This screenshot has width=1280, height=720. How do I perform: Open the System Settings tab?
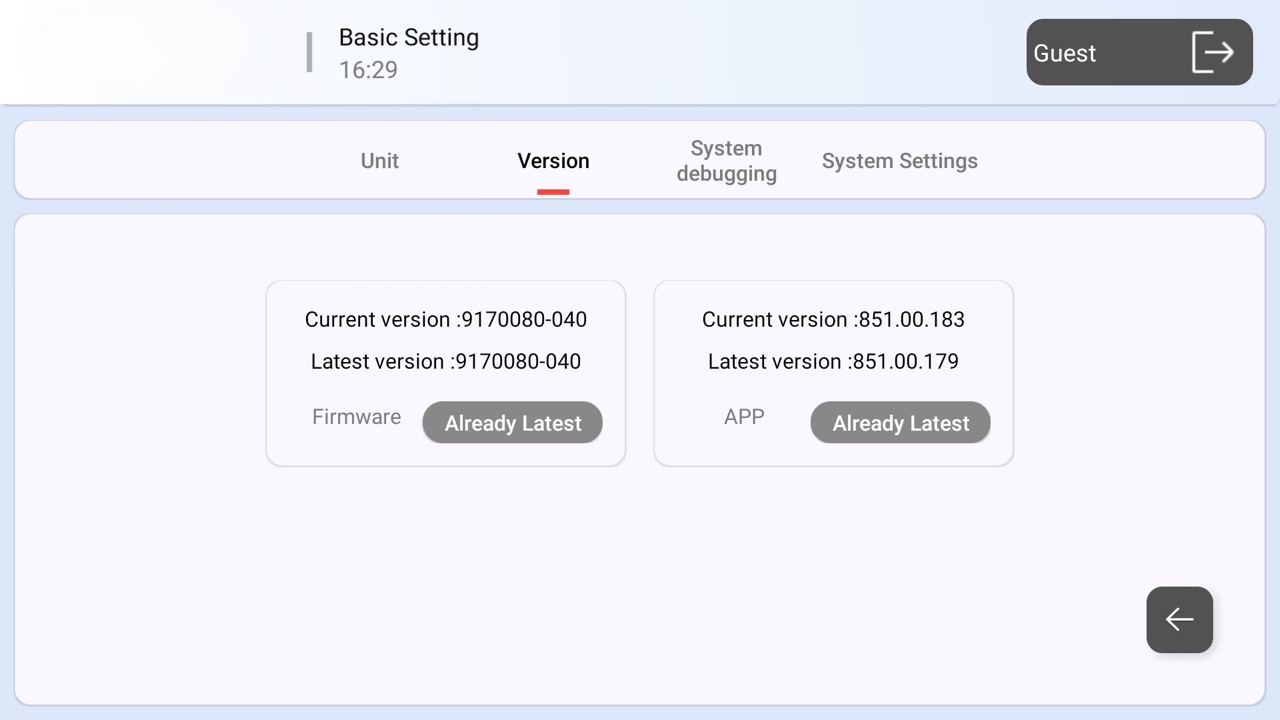[900, 161]
